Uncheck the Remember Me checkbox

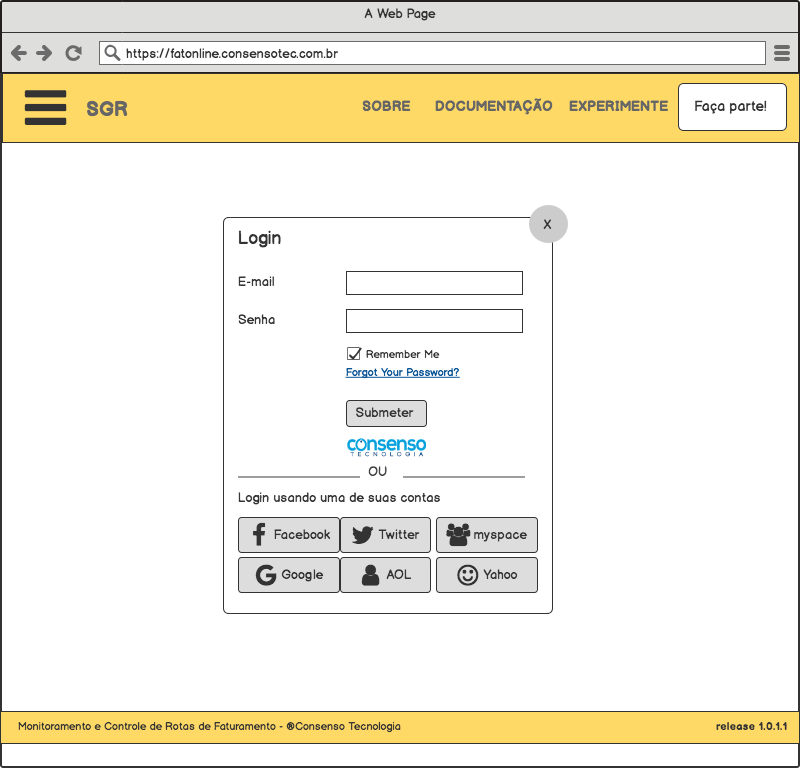pyautogui.click(x=354, y=353)
